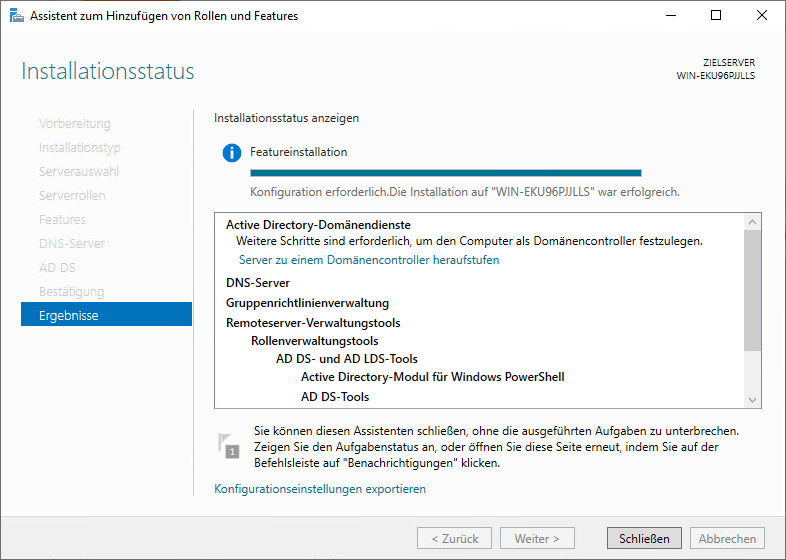Close the wizard window with X
This screenshot has width=786, height=560.
761,16
